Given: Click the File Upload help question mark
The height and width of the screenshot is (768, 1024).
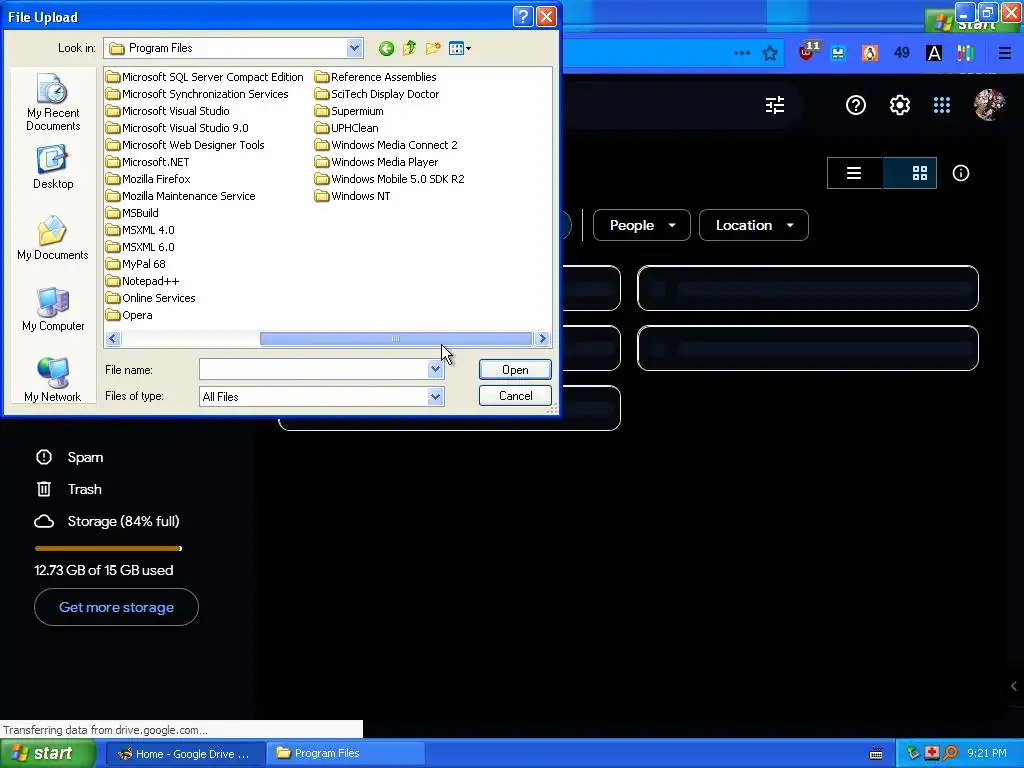Looking at the screenshot, I should (523, 16).
